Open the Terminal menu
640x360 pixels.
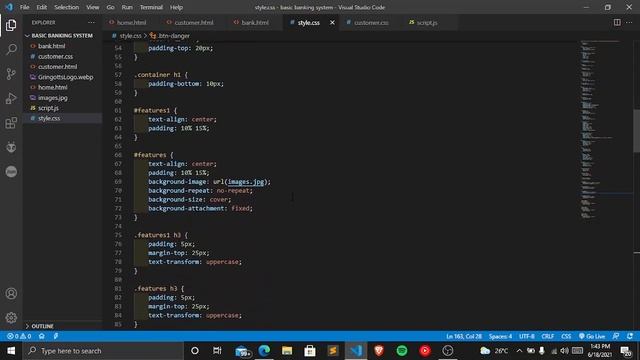pos(151,7)
